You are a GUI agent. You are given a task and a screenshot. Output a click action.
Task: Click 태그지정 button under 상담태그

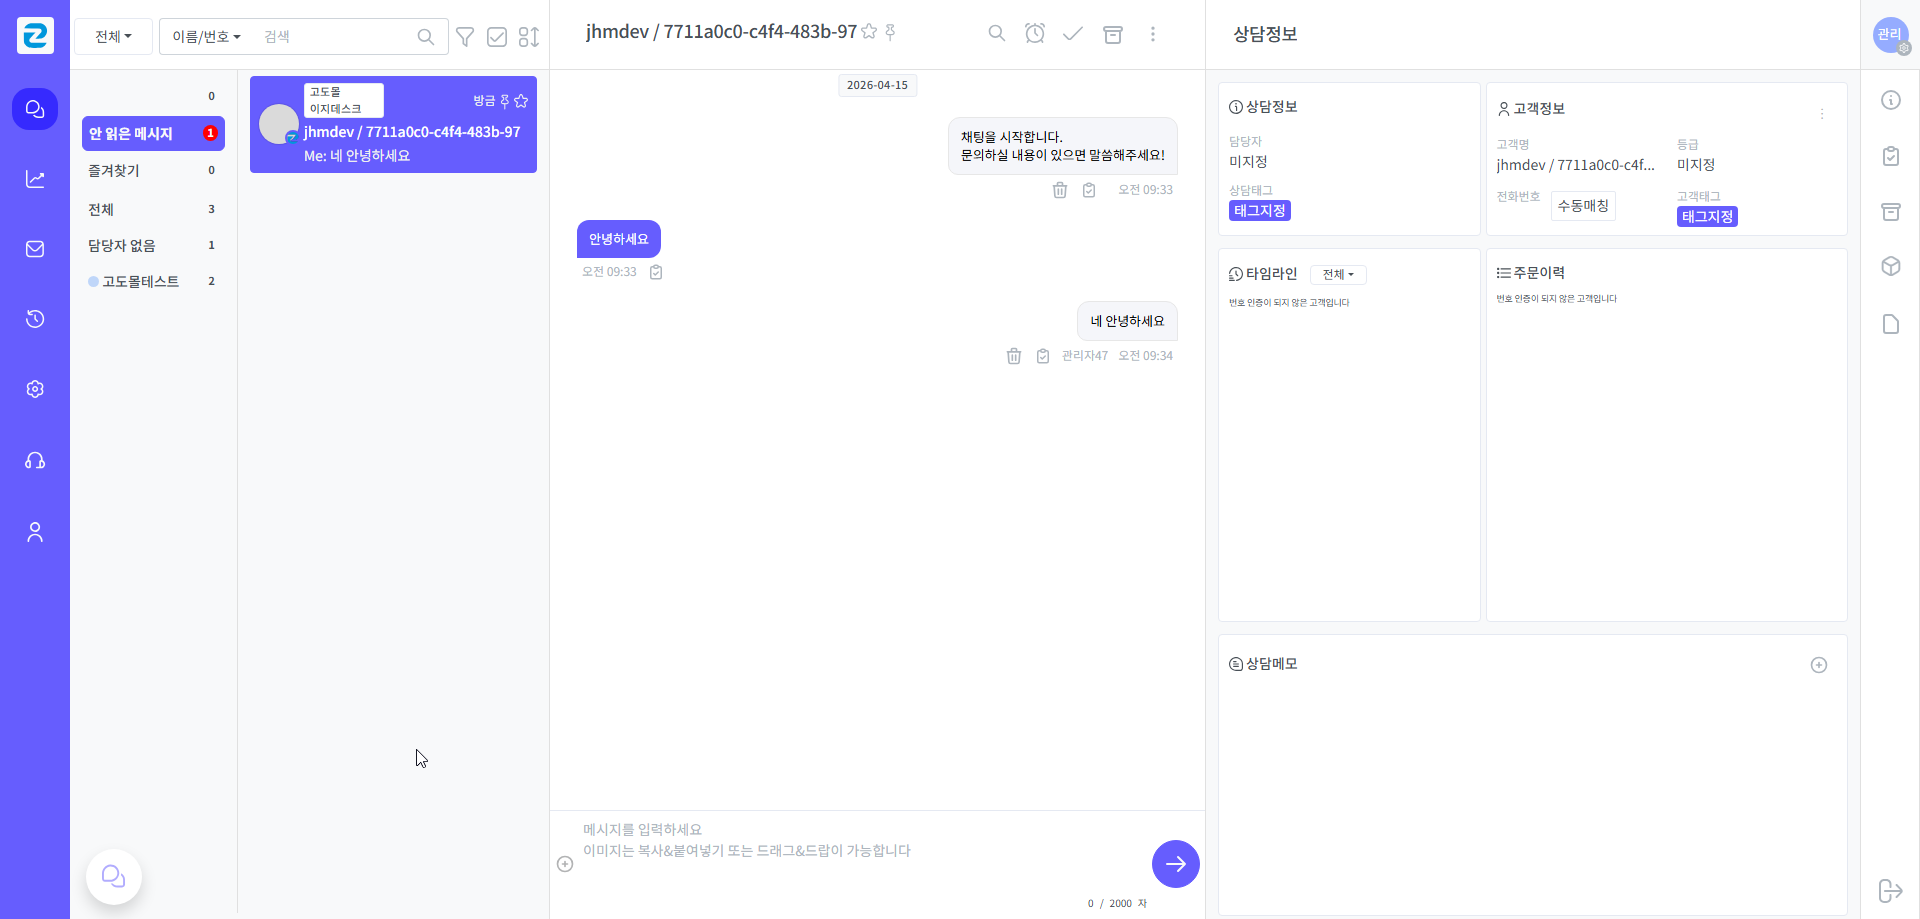[x=1259, y=211]
